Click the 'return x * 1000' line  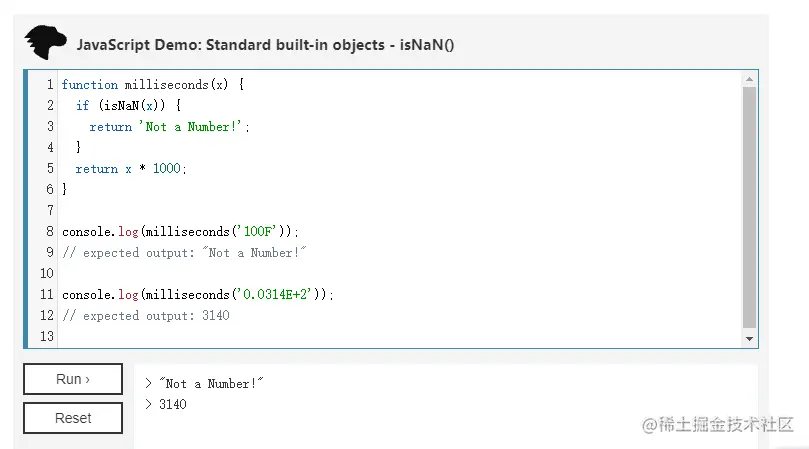130,169
